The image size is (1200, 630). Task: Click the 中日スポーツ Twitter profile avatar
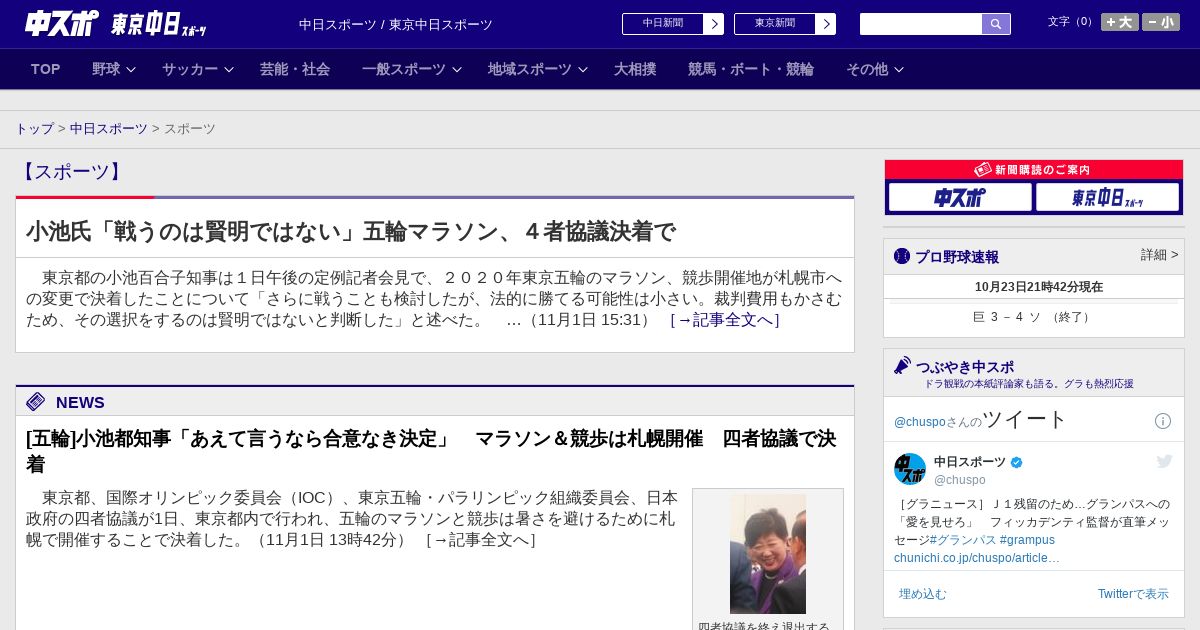910,469
